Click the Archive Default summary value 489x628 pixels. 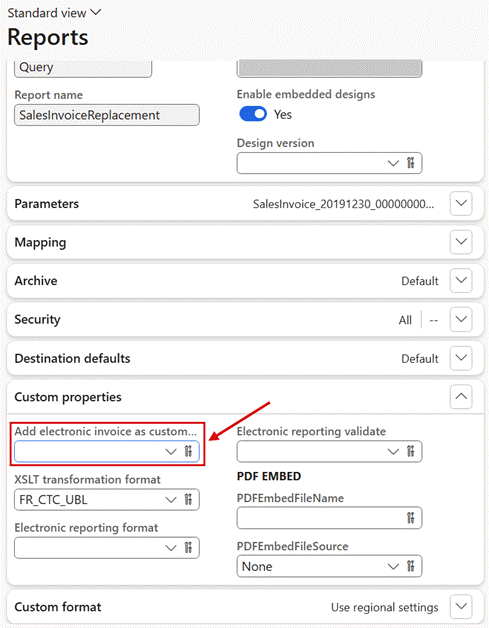(420, 281)
